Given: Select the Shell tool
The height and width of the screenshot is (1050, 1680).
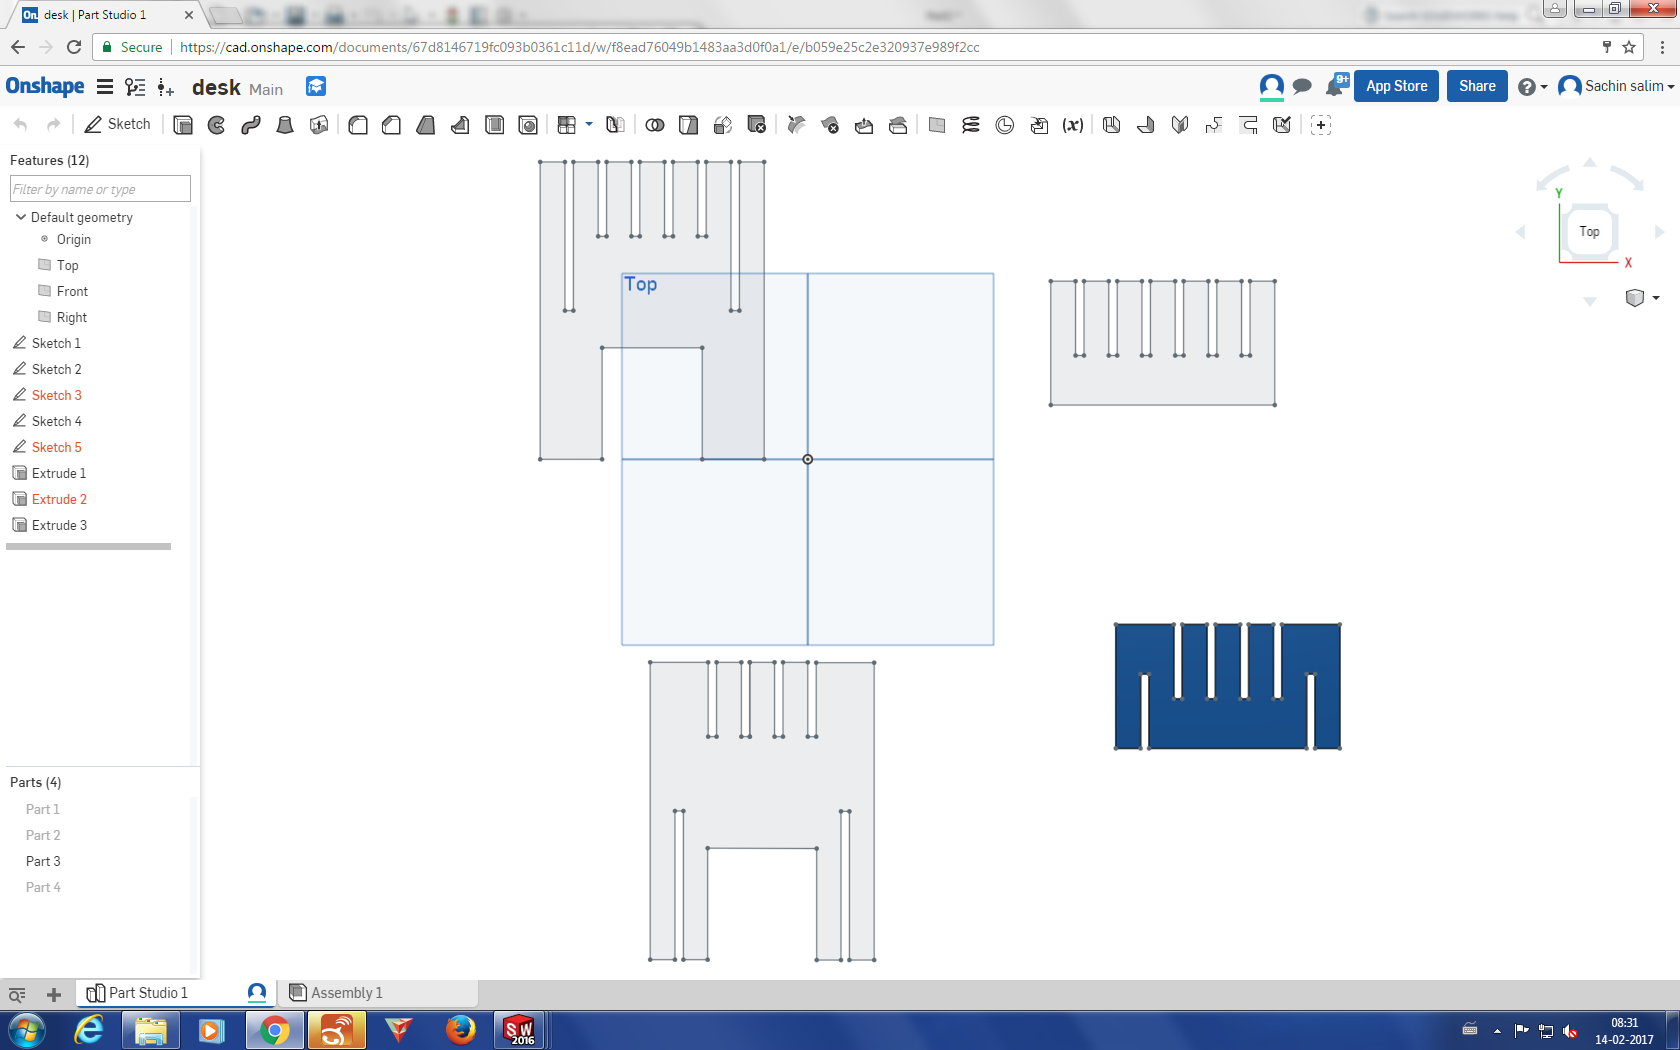Looking at the screenshot, I should 494,125.
